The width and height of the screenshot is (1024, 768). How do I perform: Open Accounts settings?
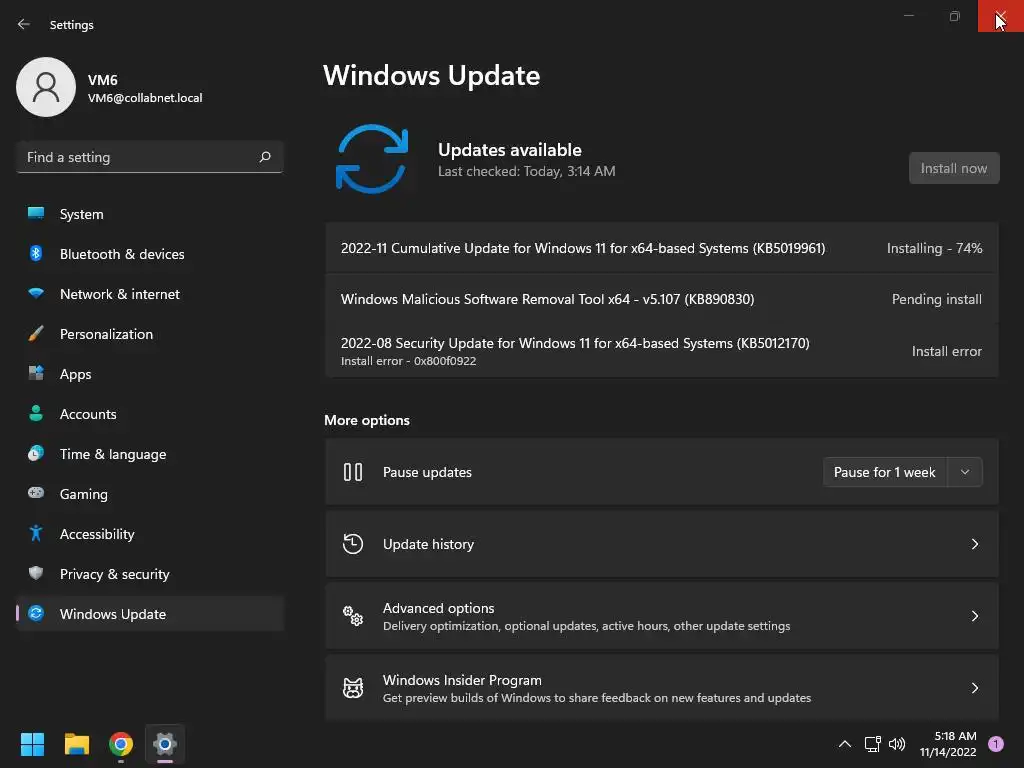click(x=150, y=413)
